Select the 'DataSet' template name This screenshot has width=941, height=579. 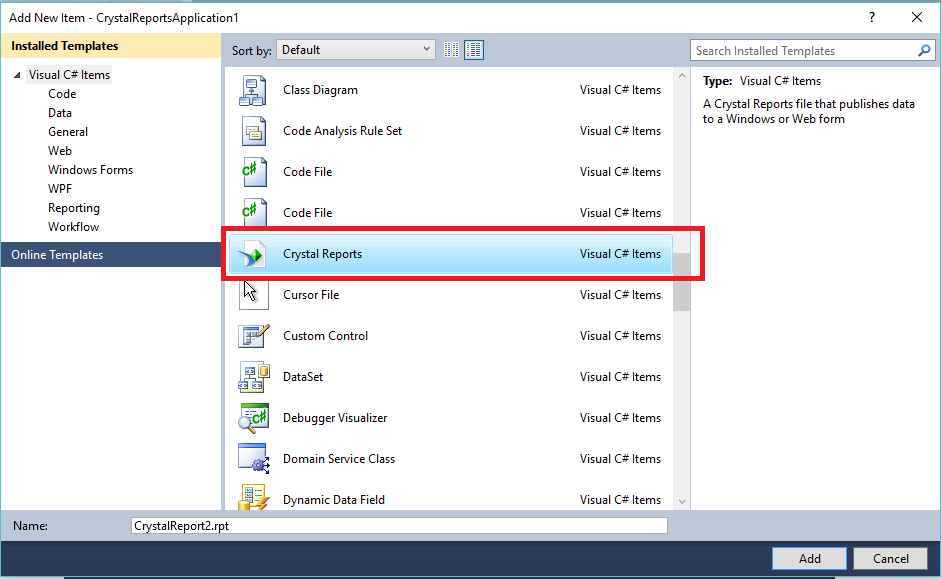click(302, 377)
